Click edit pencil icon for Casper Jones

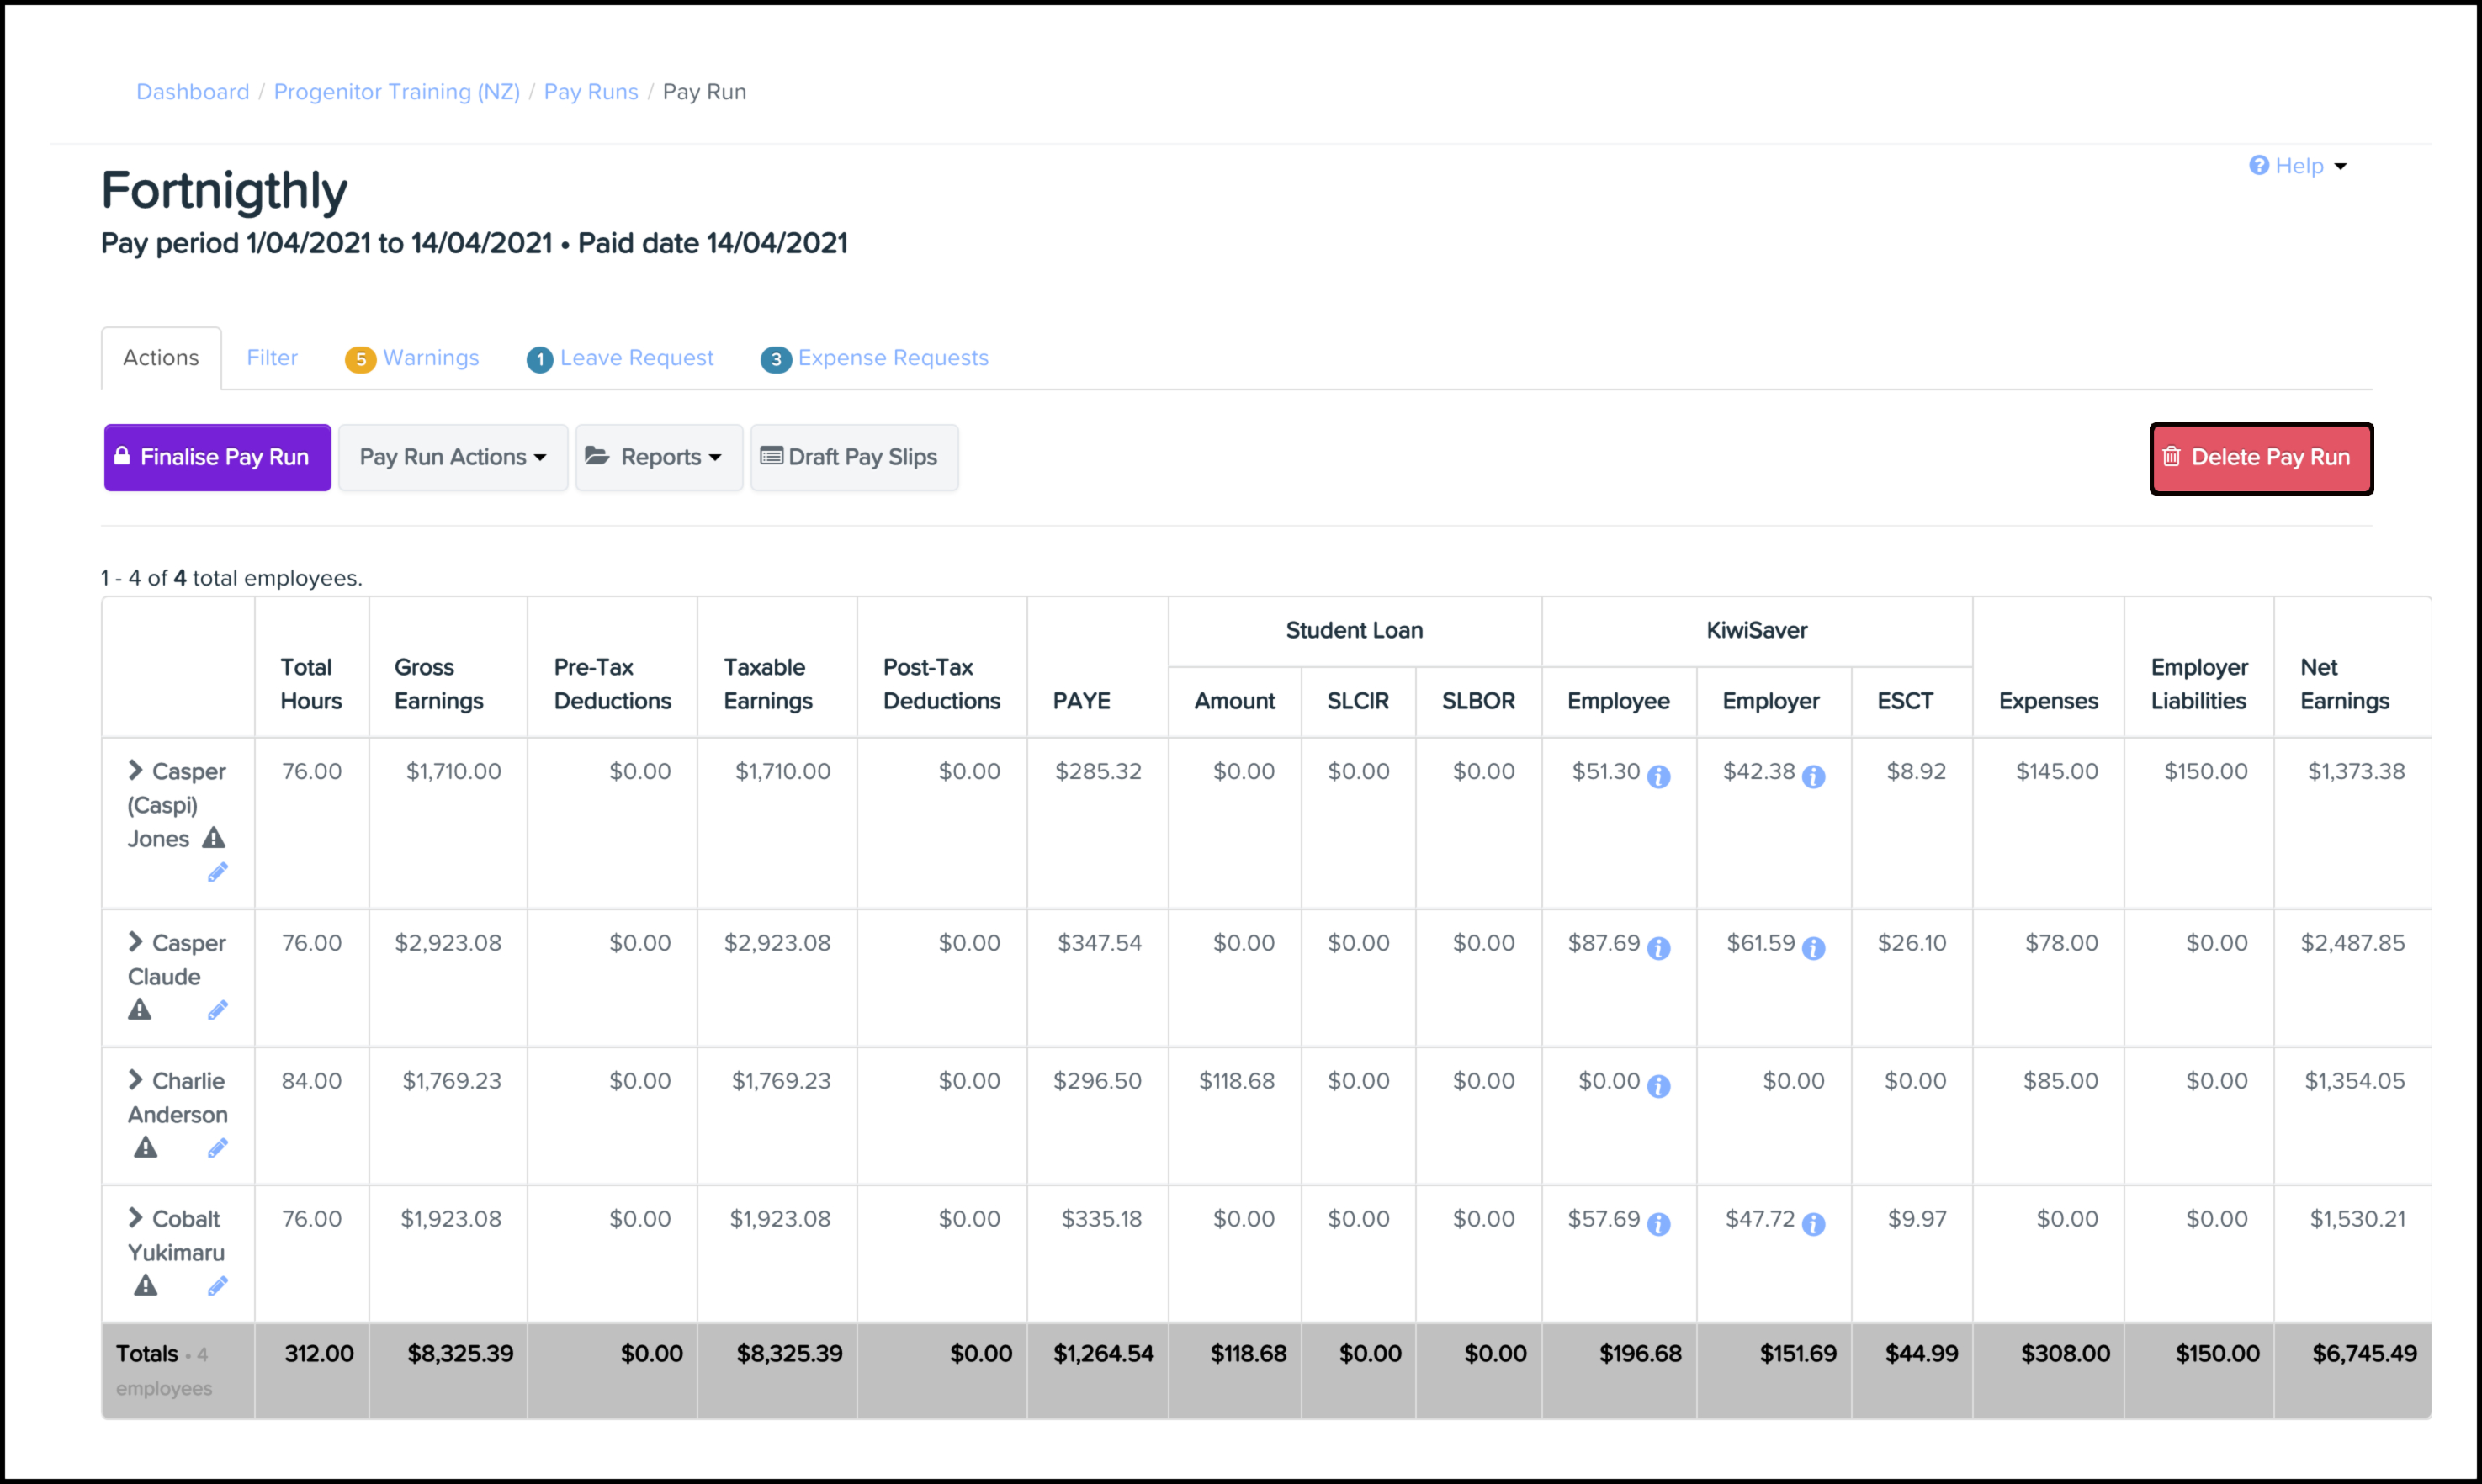[x=217, y=872]
